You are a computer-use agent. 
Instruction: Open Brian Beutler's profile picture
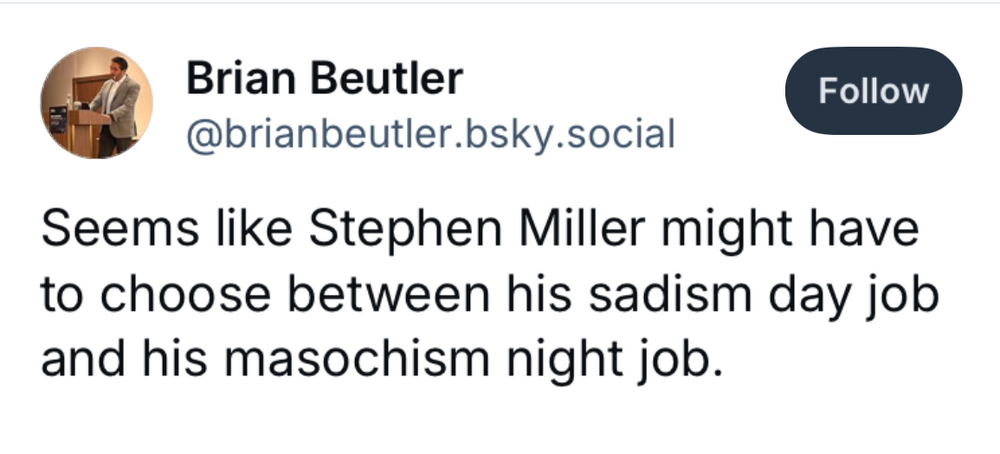point(96,102)
